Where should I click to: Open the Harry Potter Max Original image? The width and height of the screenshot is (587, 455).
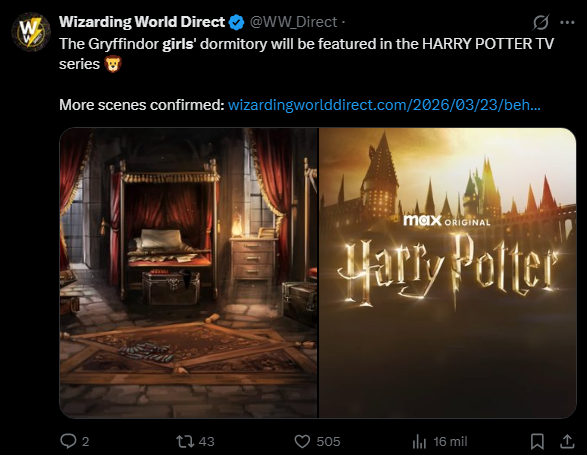pyautogui.click(x=447, y=273)
